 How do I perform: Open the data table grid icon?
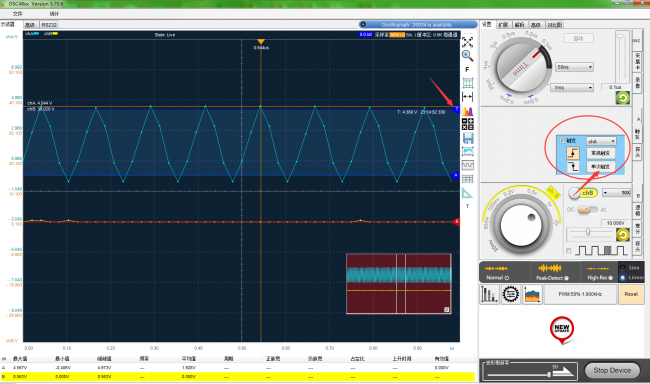(x=468, y=179)
